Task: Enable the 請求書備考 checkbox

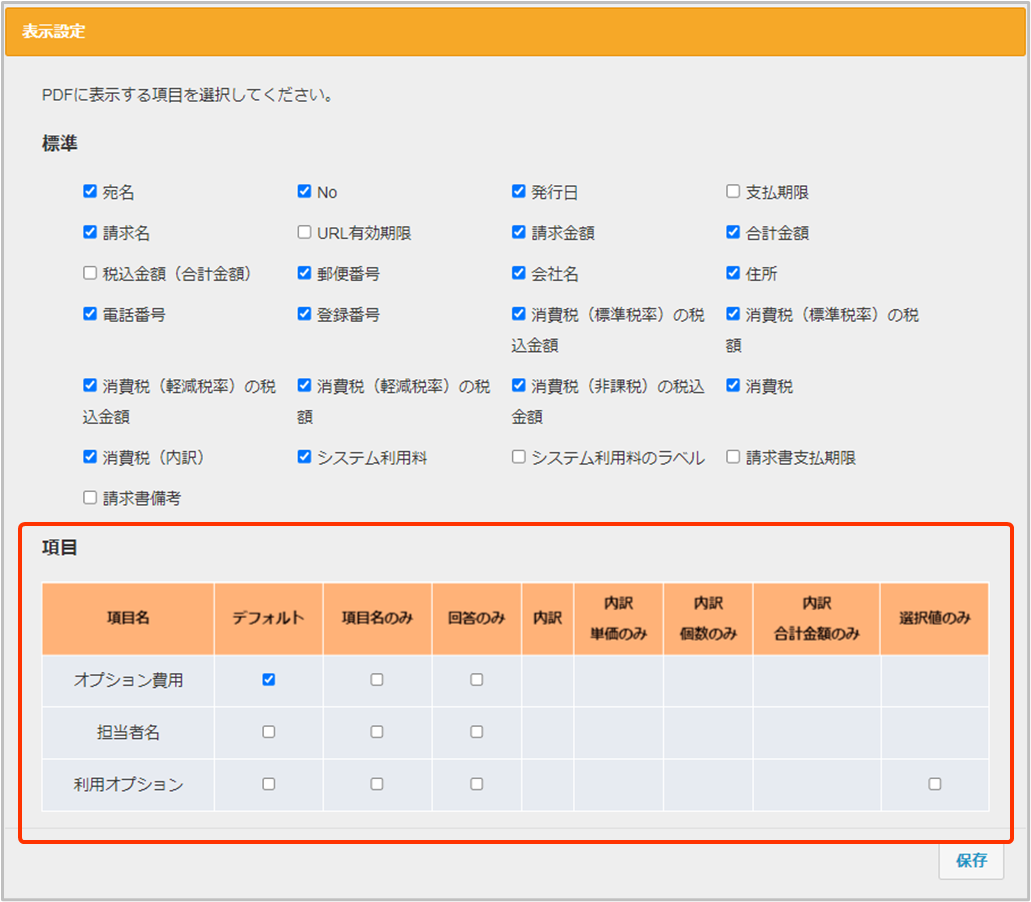Action: (90, 498)
